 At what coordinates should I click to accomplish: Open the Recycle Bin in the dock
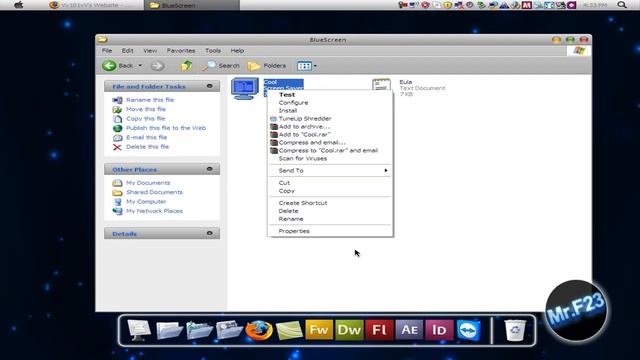coord(515,330)
